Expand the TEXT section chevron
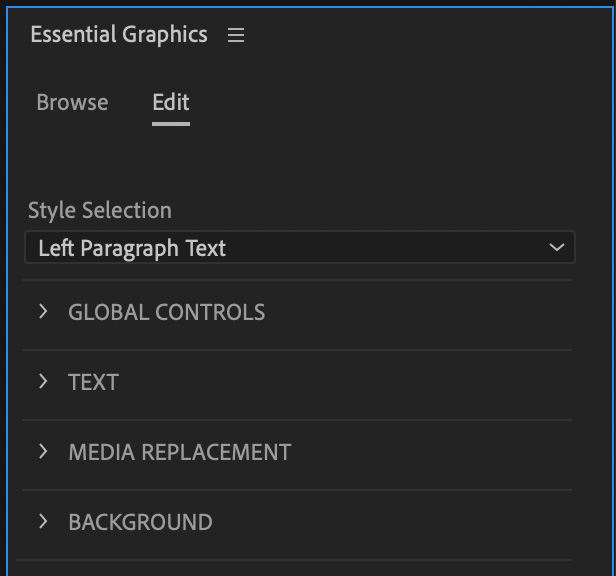Screen dimensions: 616x576 (43, 382)
